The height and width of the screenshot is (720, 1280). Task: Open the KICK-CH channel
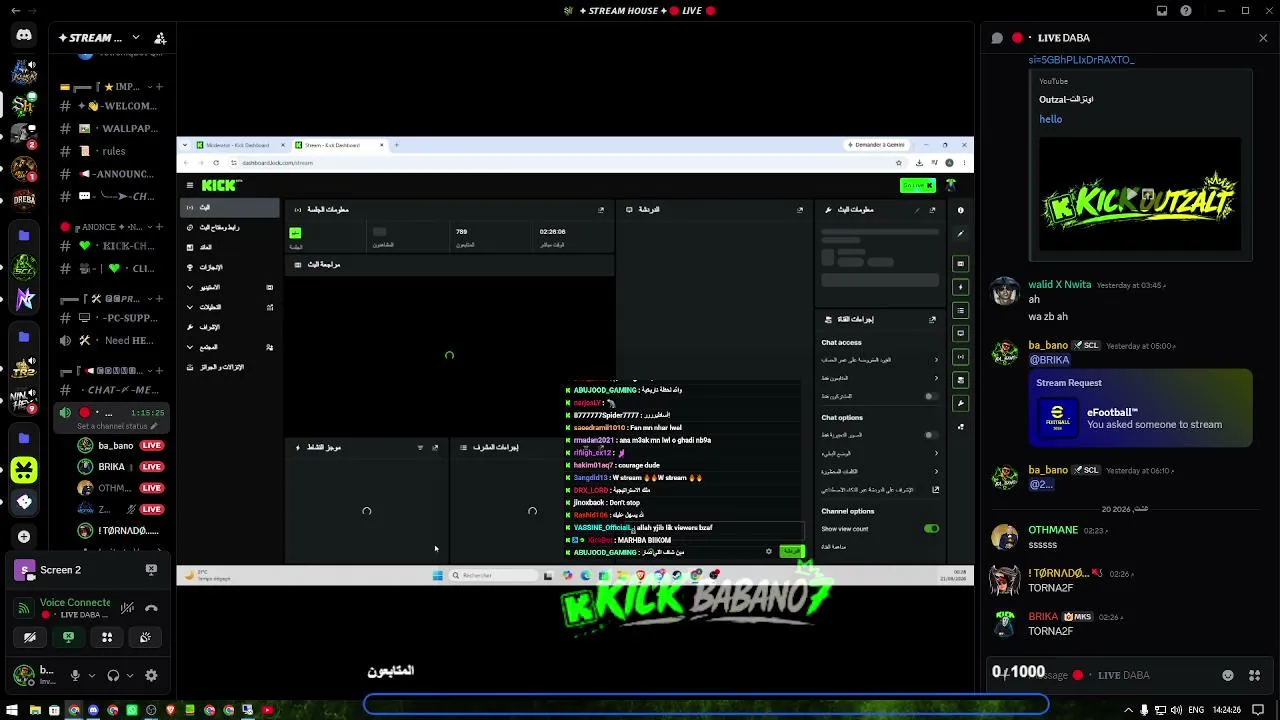112,246
